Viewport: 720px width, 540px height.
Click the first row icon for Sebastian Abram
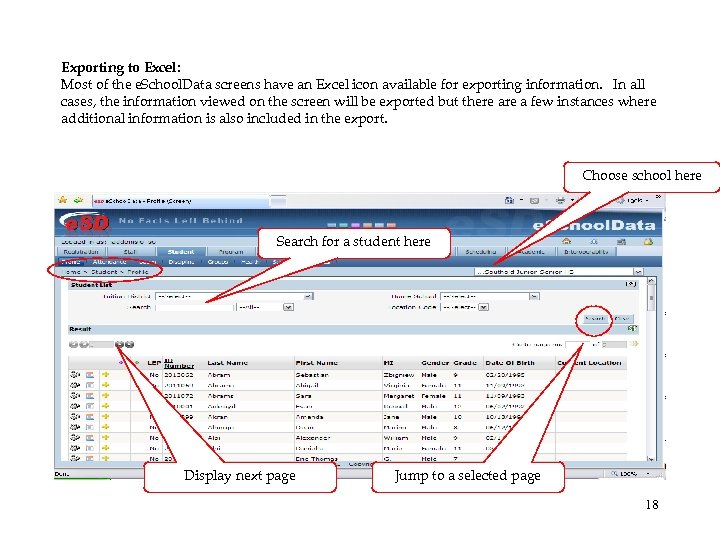pos(75,375)
